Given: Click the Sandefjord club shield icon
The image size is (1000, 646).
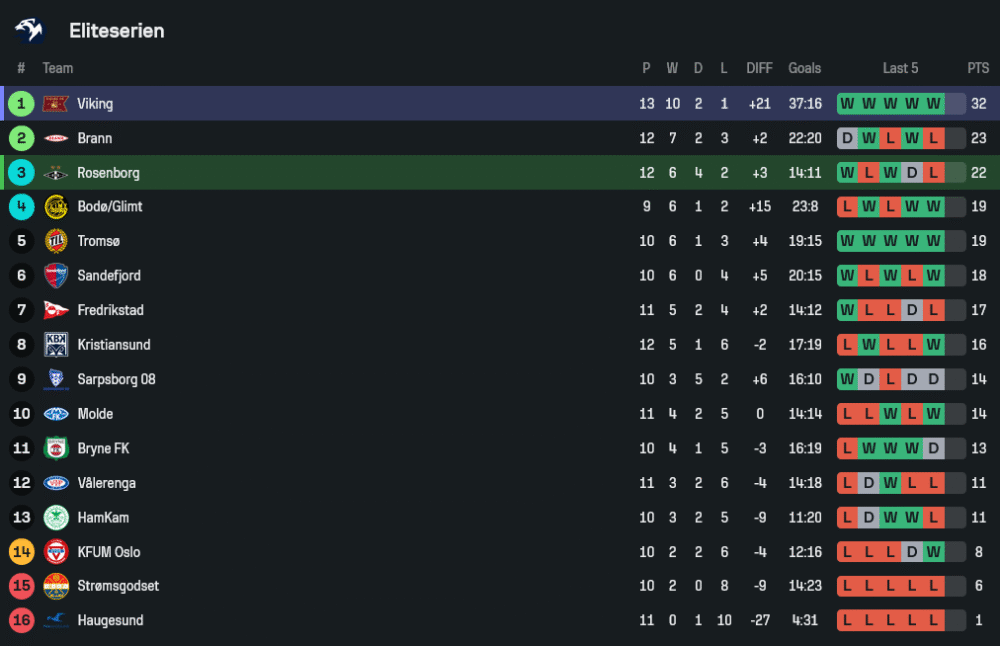Looking at the screenshot, I should pos(55,276).
